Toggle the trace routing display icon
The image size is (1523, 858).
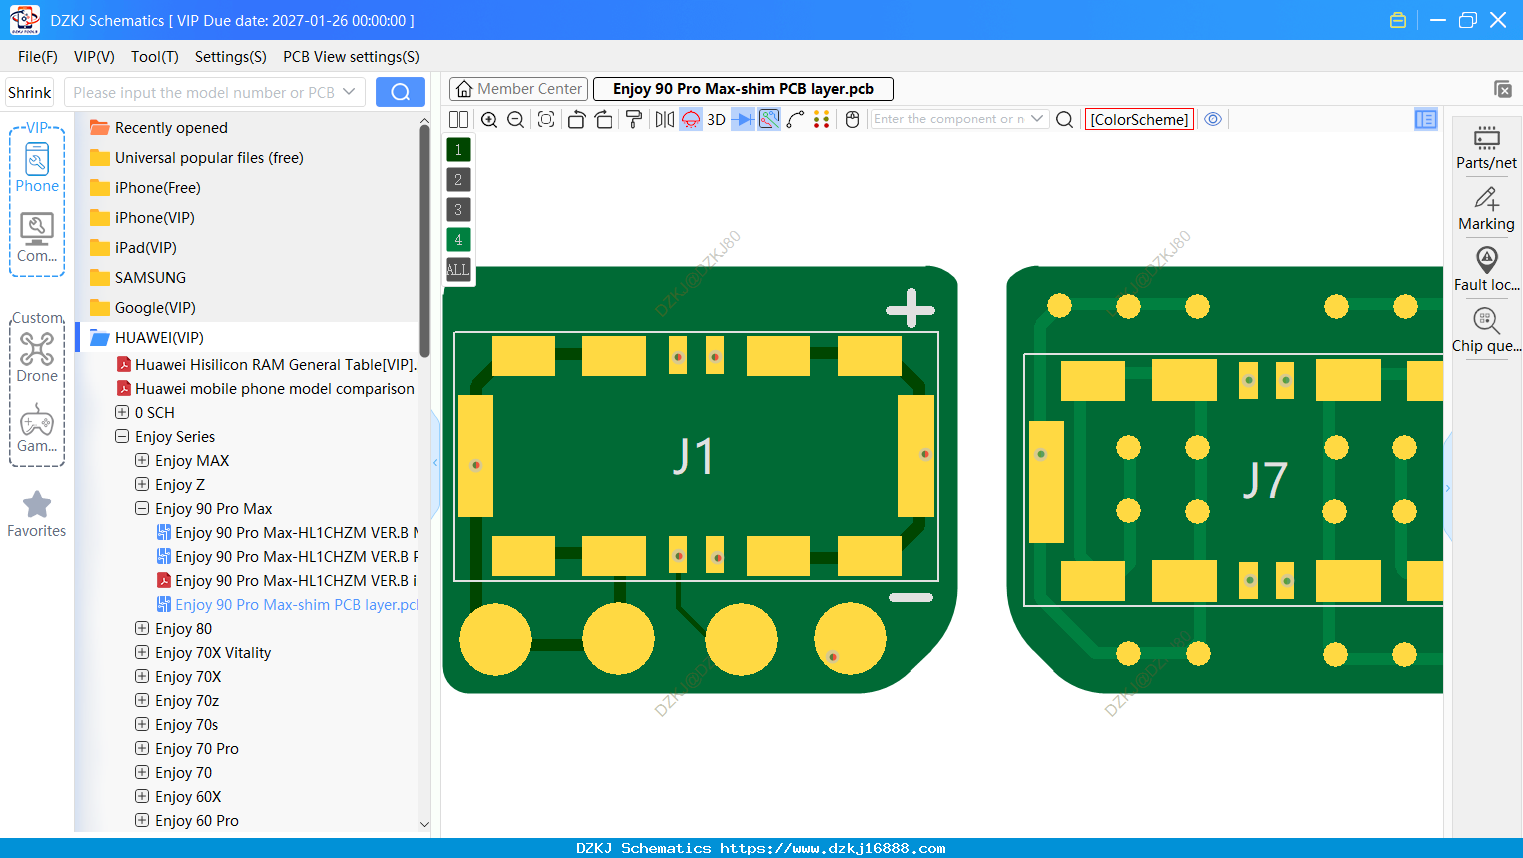[769, 120]
